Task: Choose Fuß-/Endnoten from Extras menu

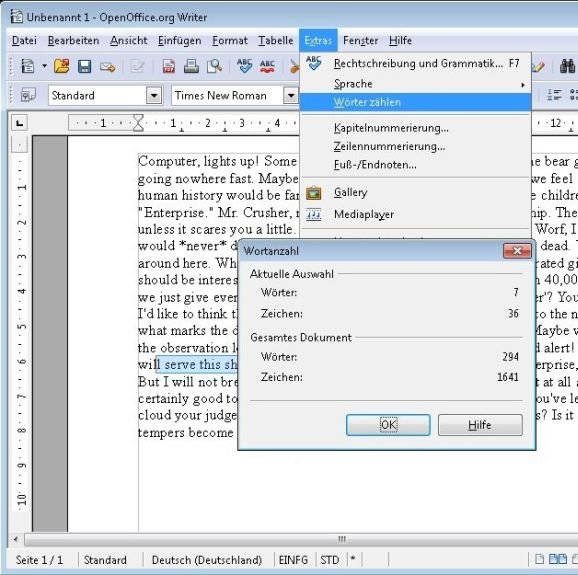Action: point(415,165)
